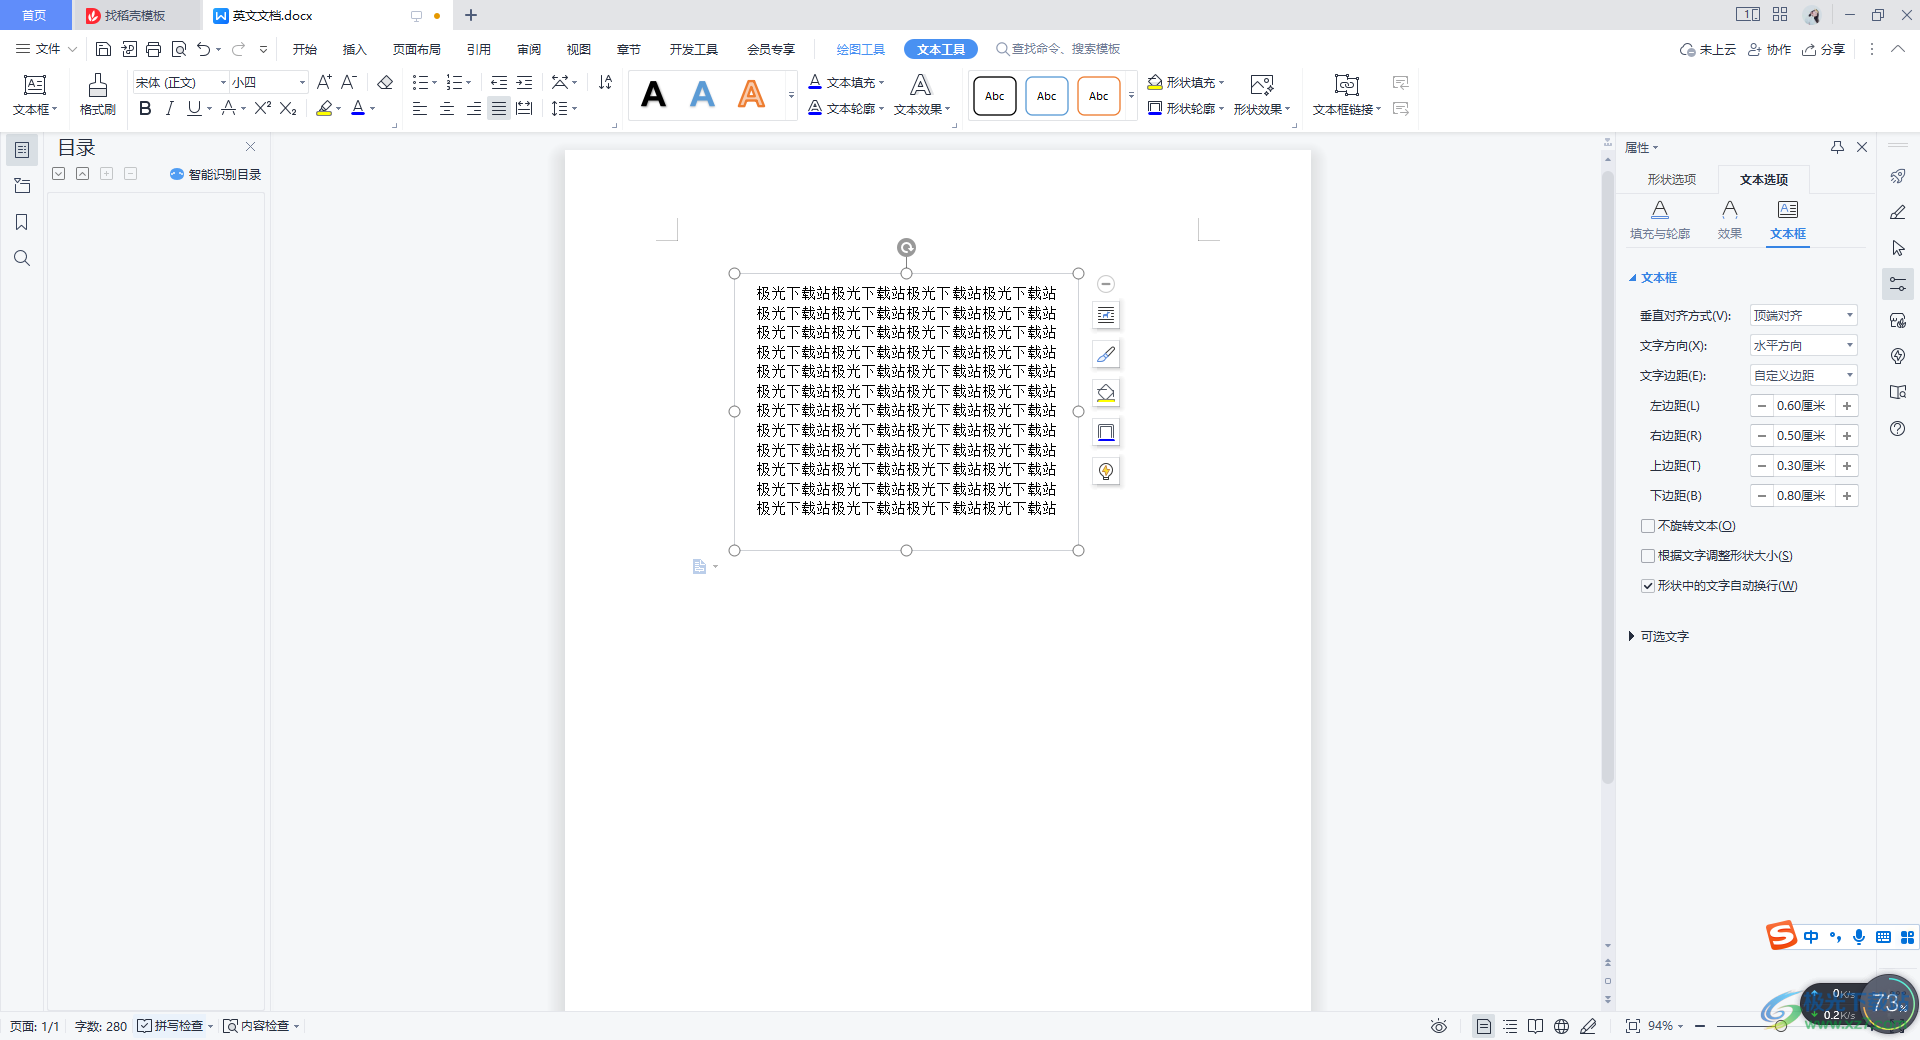
Task: Click the justify alignment icon
Action: (x=498, y=108)
